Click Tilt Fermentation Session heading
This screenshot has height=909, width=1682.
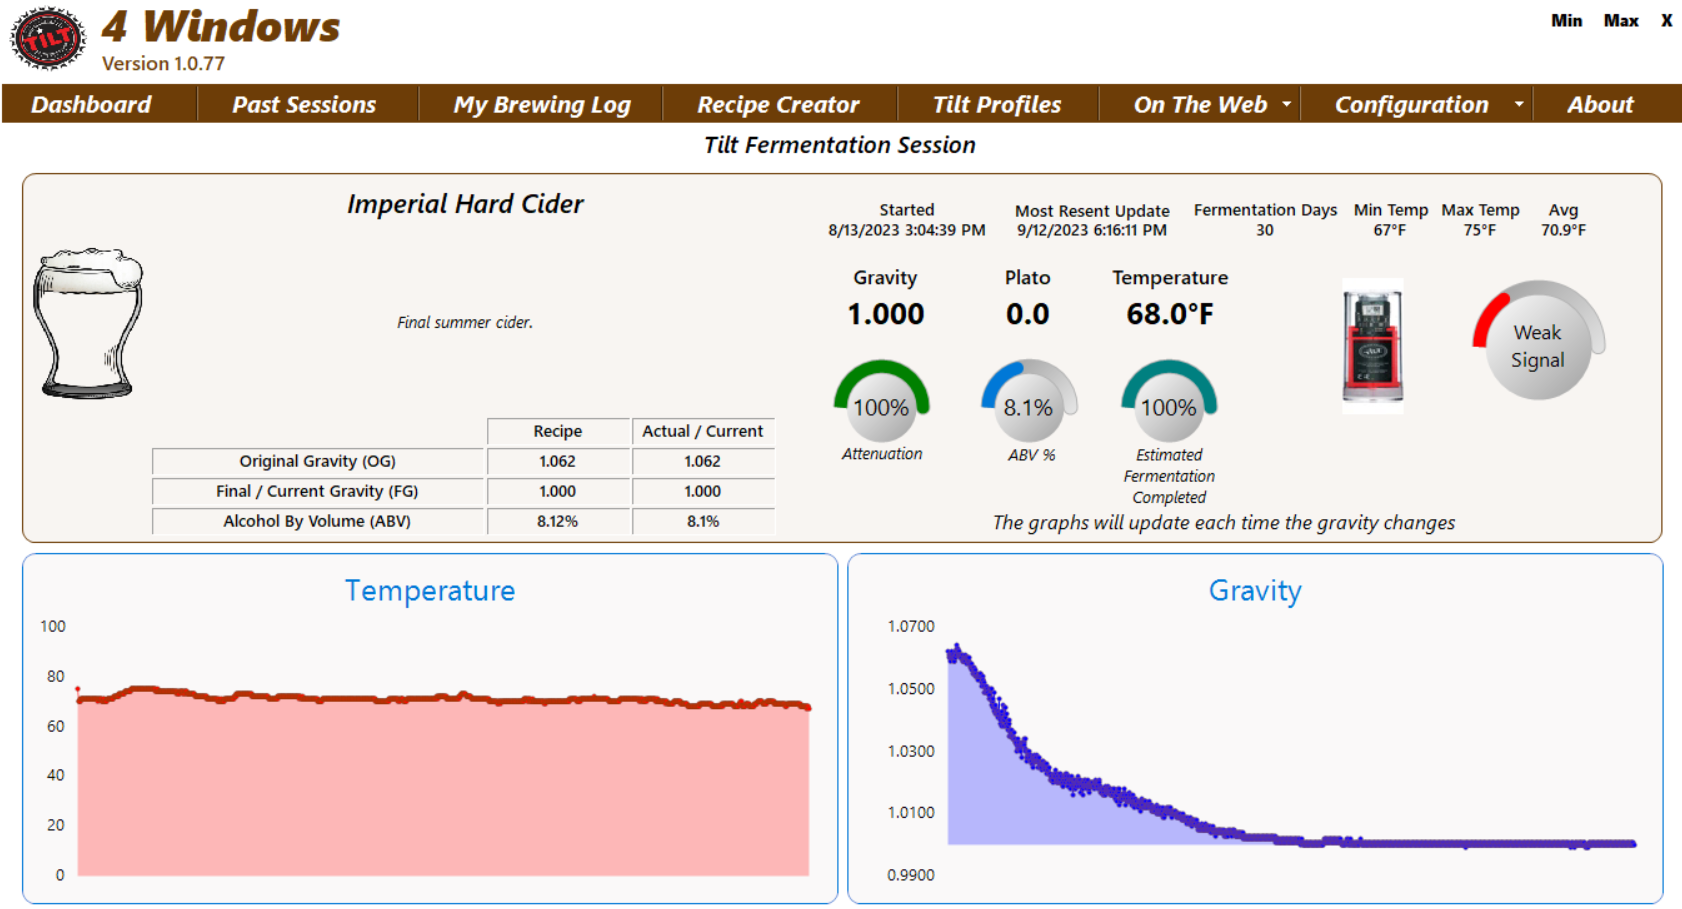coord(840,145)
